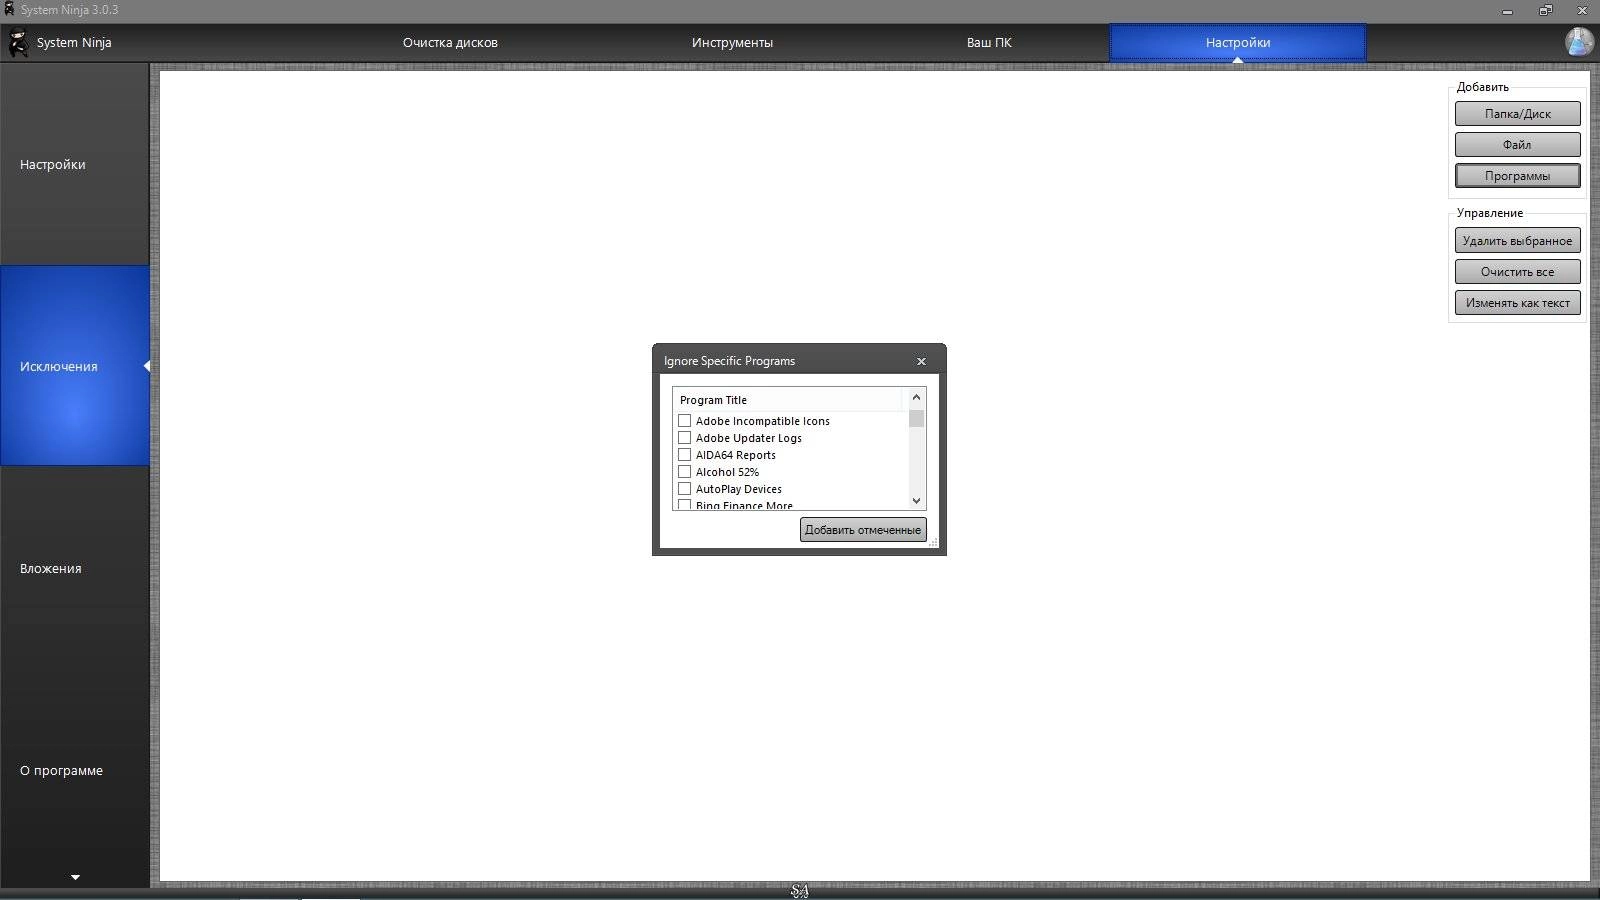Click scroll down arrow in program list
1600x900 pixels.
click(916, 501)
